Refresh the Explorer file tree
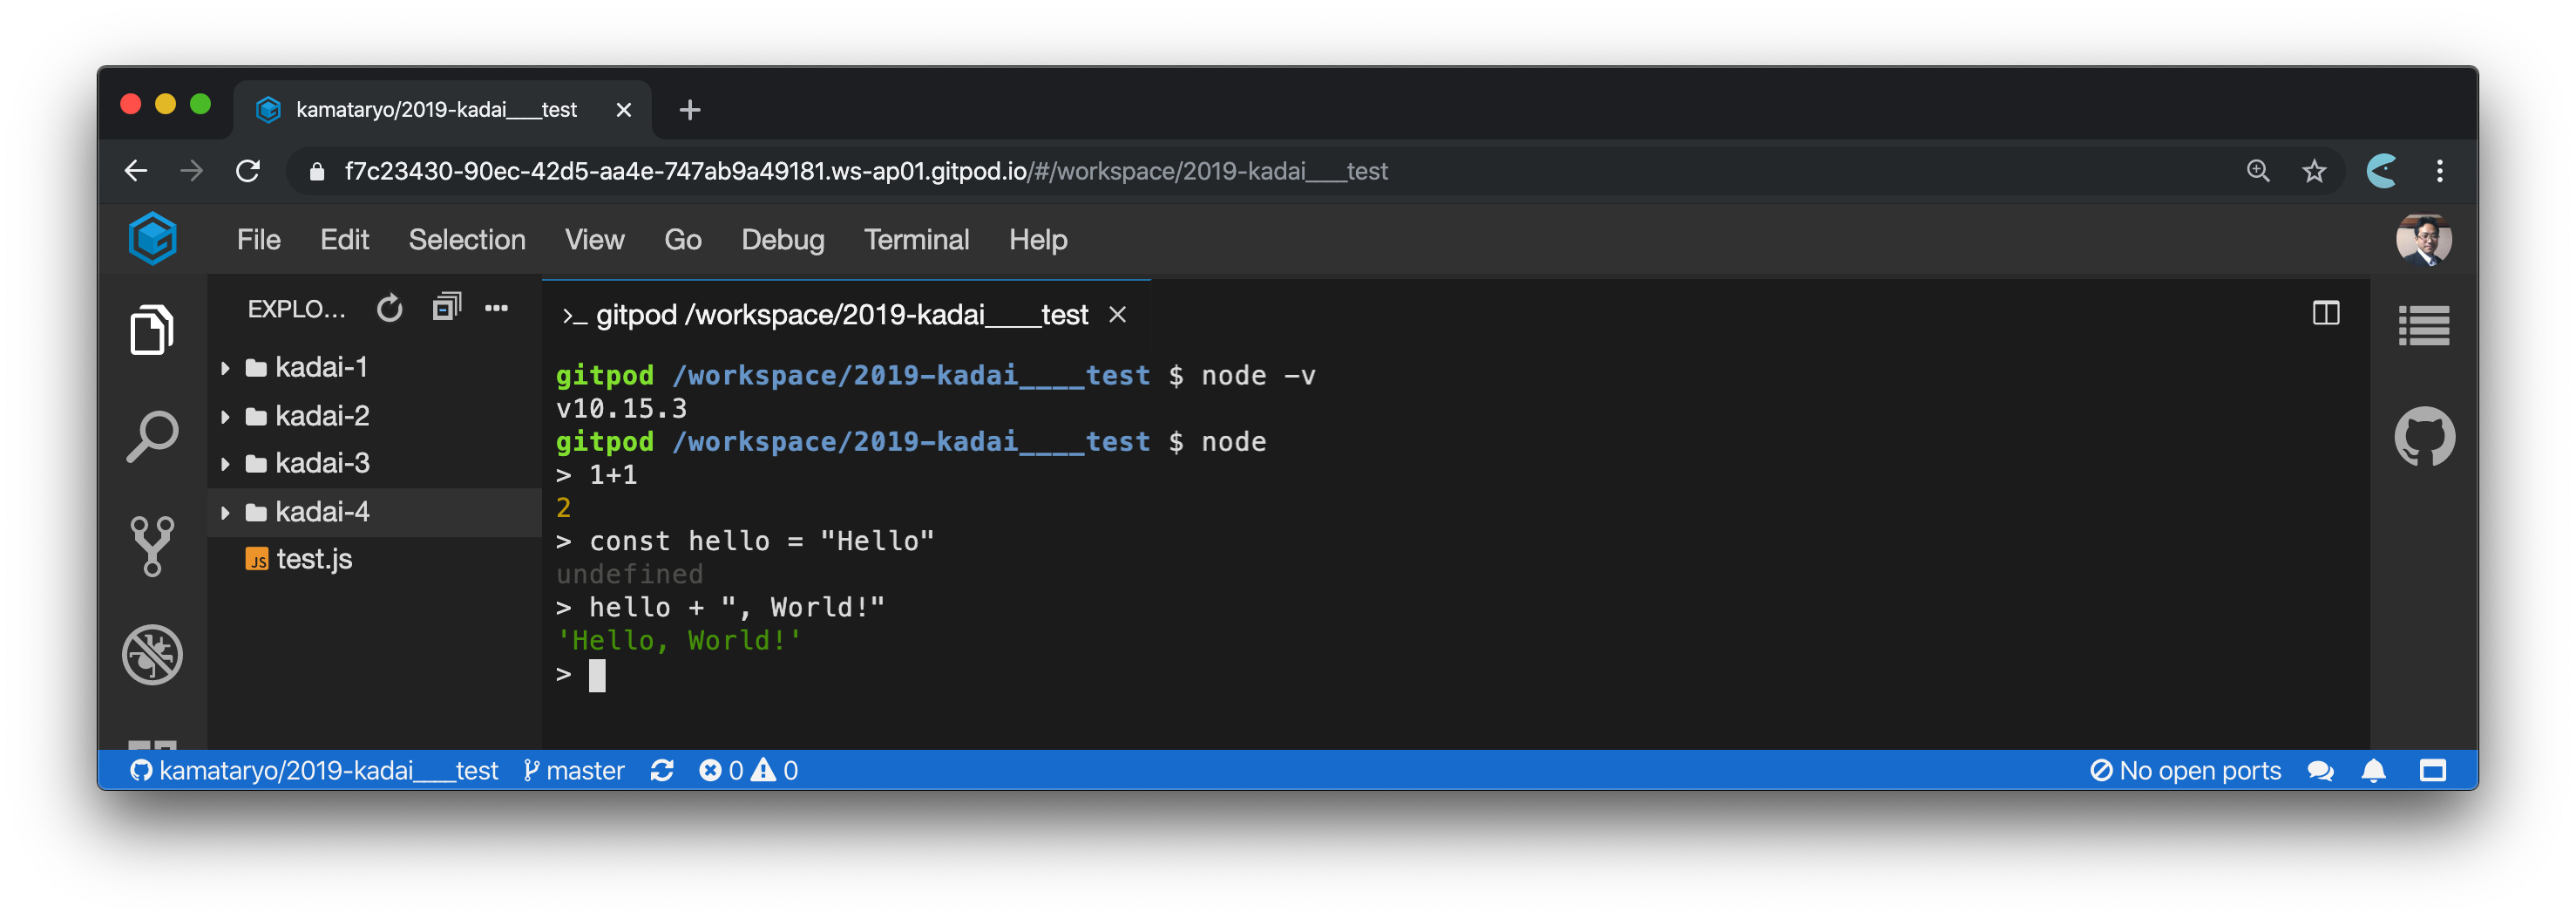 [390, 309]
